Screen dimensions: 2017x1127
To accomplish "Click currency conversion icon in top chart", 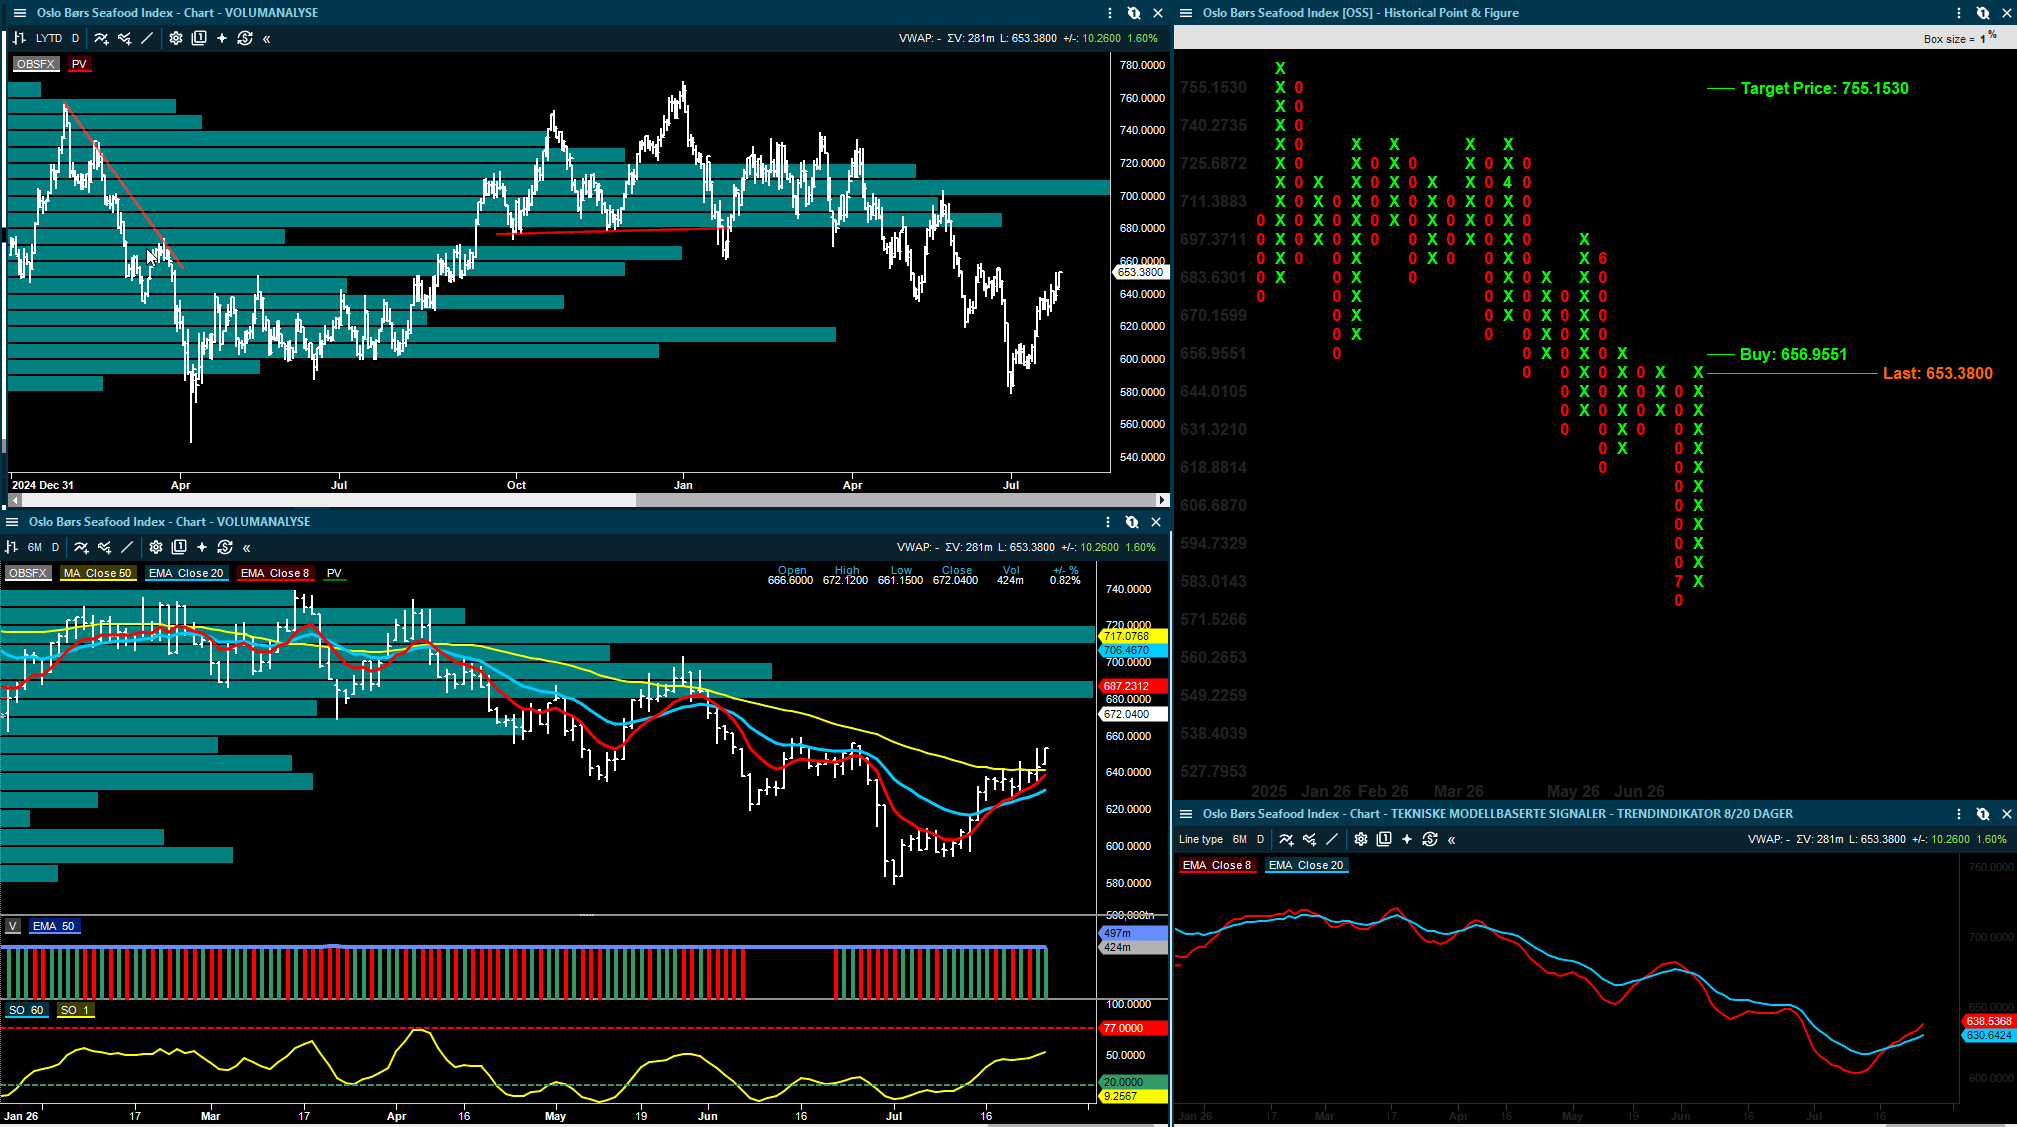I will click(245, 38).
